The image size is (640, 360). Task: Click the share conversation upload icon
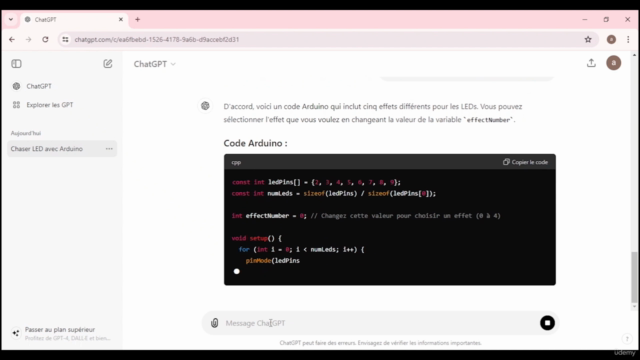point(591,63)
